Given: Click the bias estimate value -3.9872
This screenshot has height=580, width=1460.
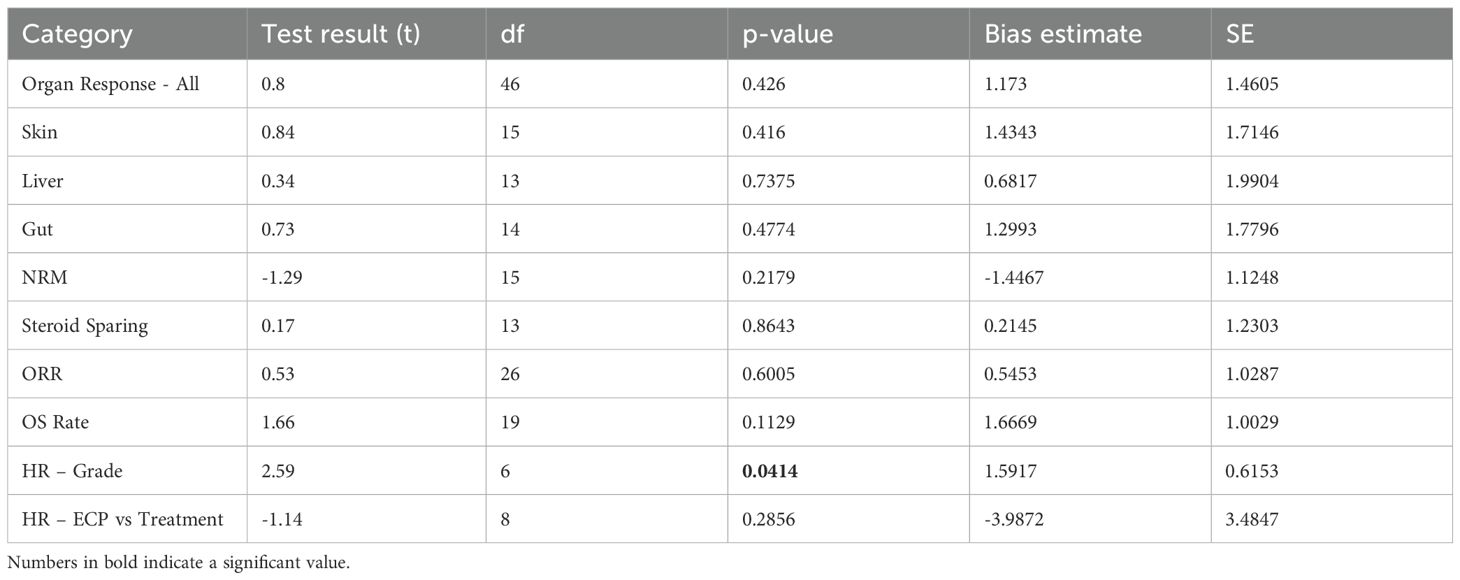Looking at the screenshot, I should [x=1016, y=518].
